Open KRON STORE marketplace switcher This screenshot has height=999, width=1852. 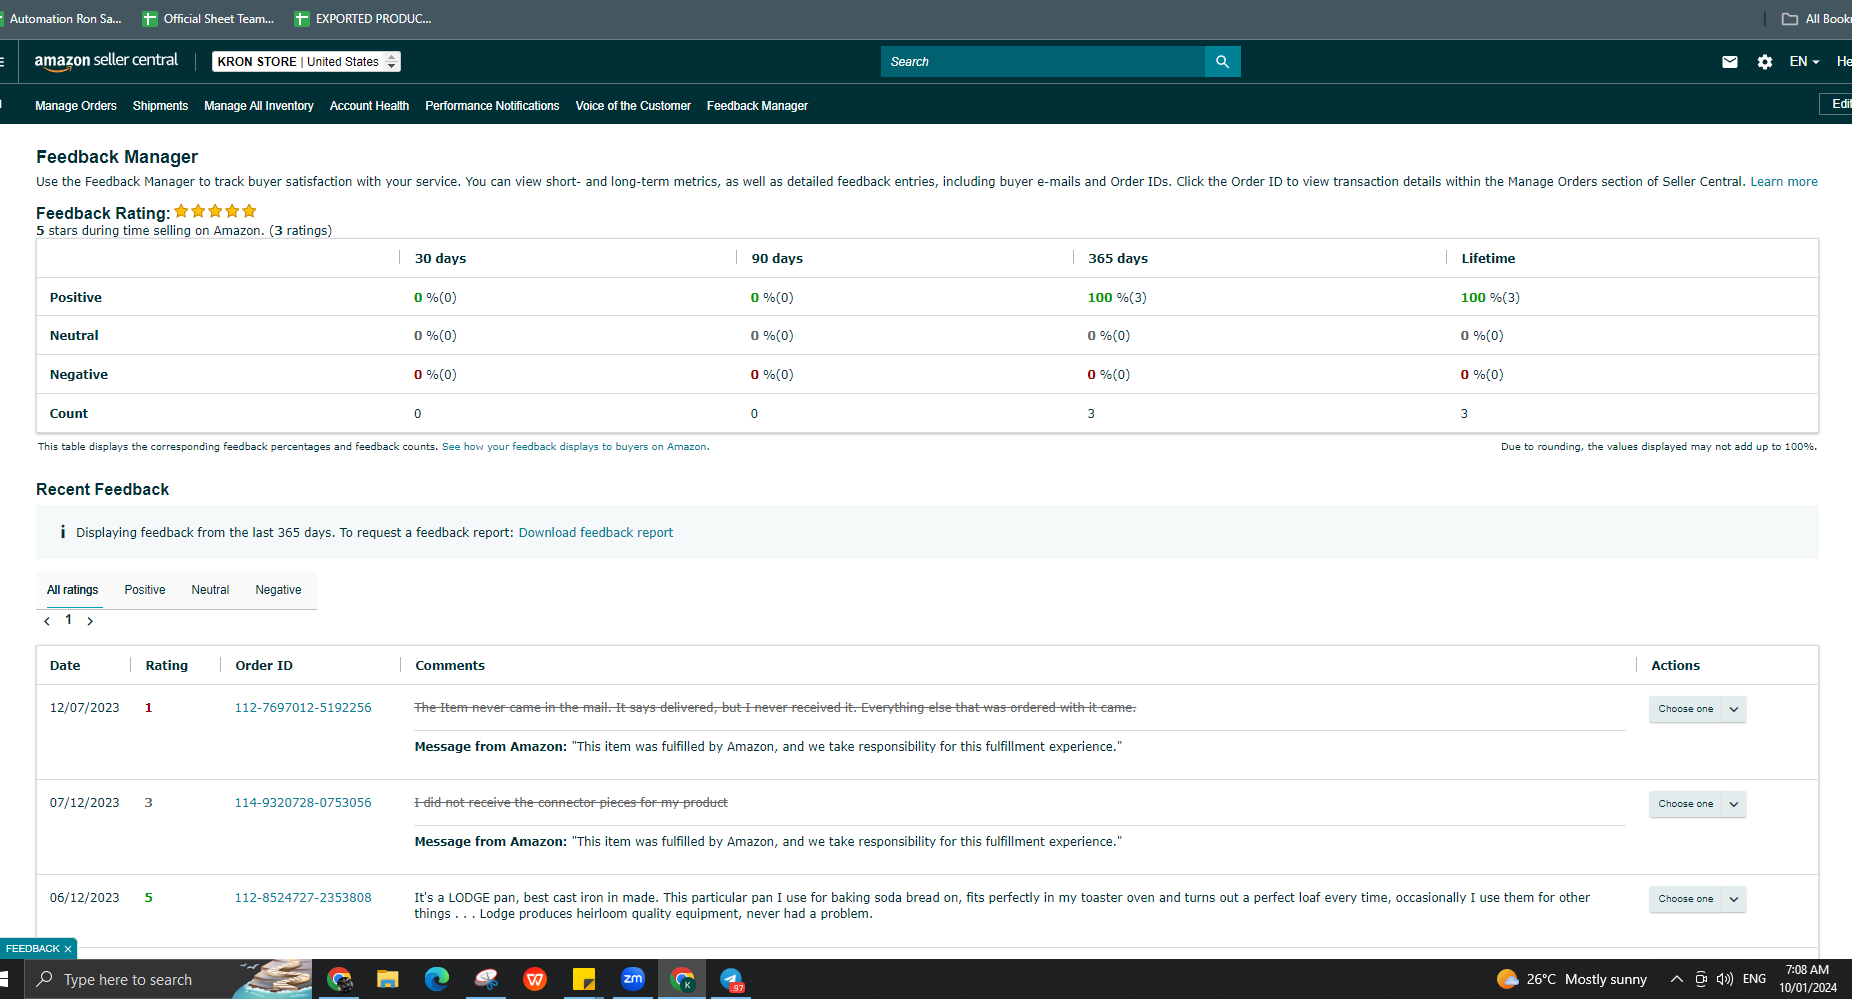click(x=306, y=62)
